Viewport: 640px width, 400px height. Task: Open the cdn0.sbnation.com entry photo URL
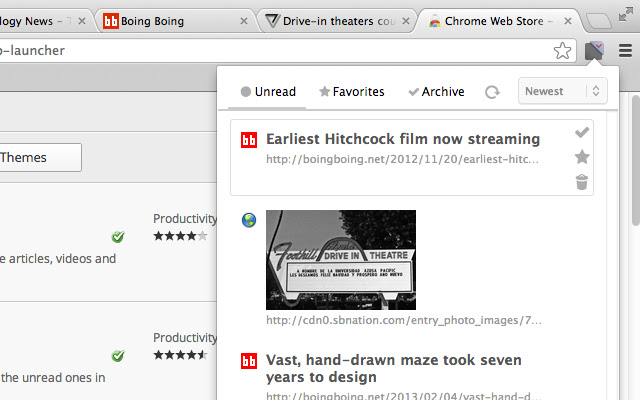[404, 320]
